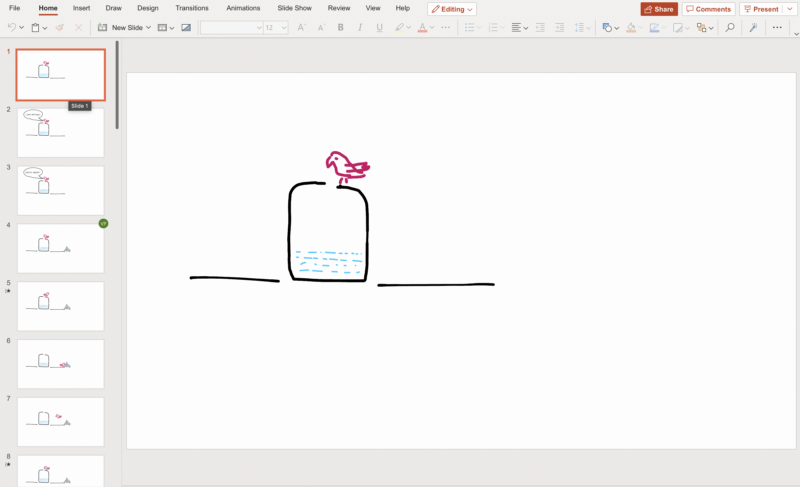Click the slide background picture icon

tap(186, 28)
